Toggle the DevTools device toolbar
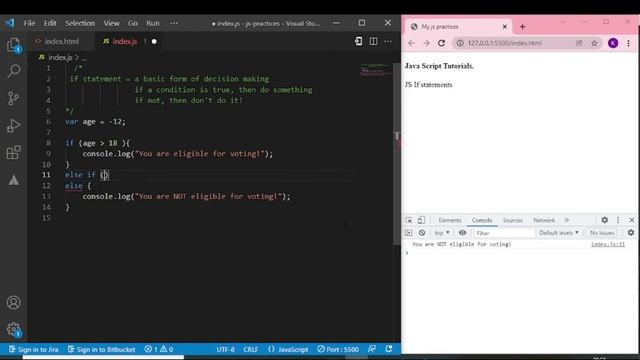Screen dimensions: 640x360 421,220
